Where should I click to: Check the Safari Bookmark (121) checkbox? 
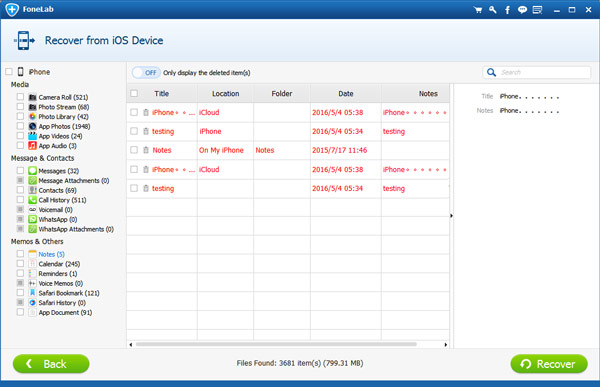[x=20, y=292]
